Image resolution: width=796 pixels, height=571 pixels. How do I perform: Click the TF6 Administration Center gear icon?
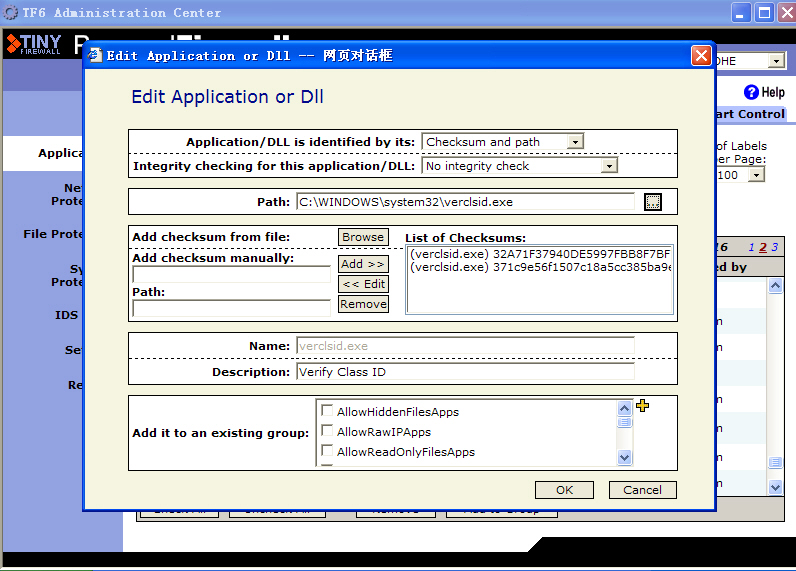coord(10,13)
